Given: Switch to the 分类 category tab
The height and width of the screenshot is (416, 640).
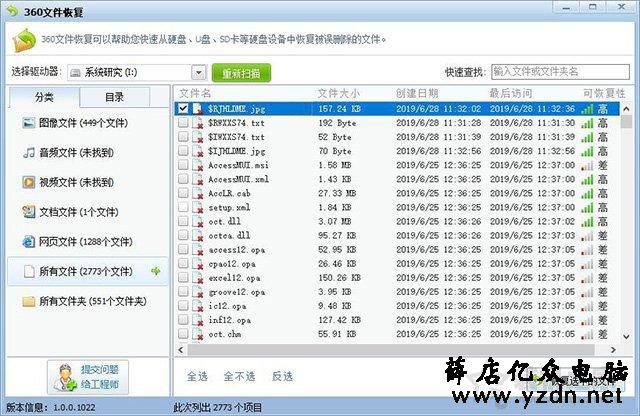Looking at the screenshot, I should point(44,97).
